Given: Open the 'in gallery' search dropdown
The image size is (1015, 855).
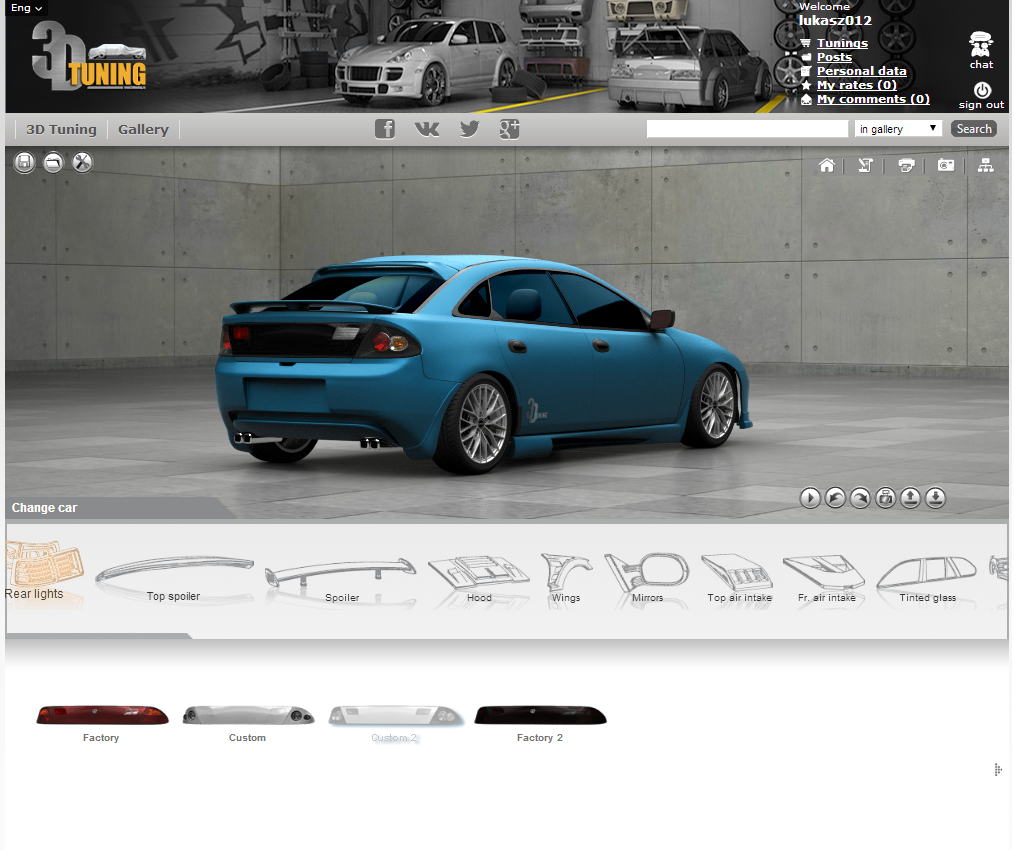Looking at the screenshot, I should [897, 129].
